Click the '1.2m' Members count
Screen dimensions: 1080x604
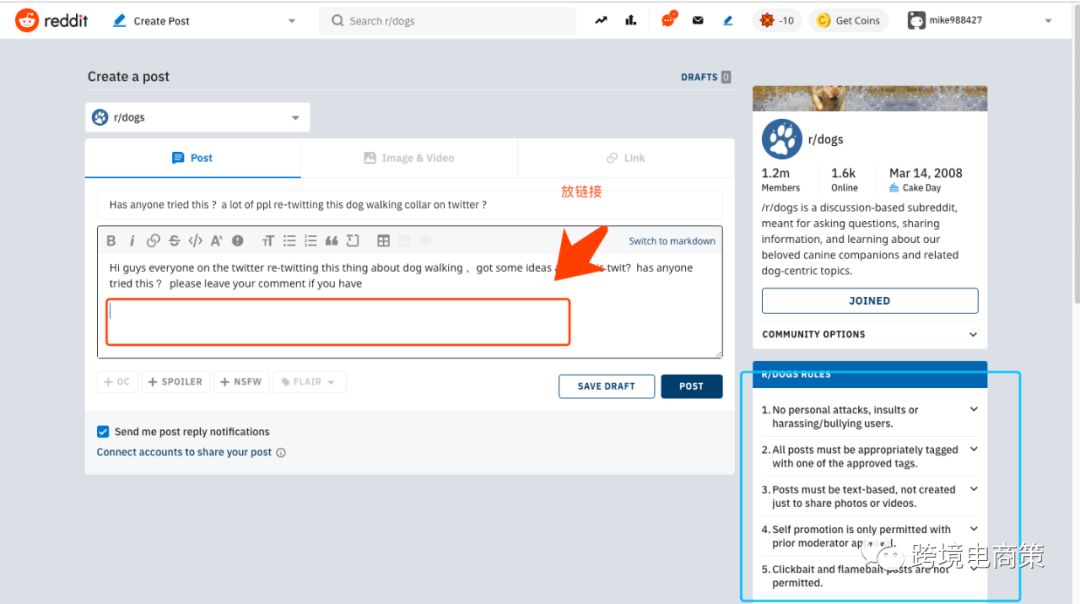click(776, 173)
